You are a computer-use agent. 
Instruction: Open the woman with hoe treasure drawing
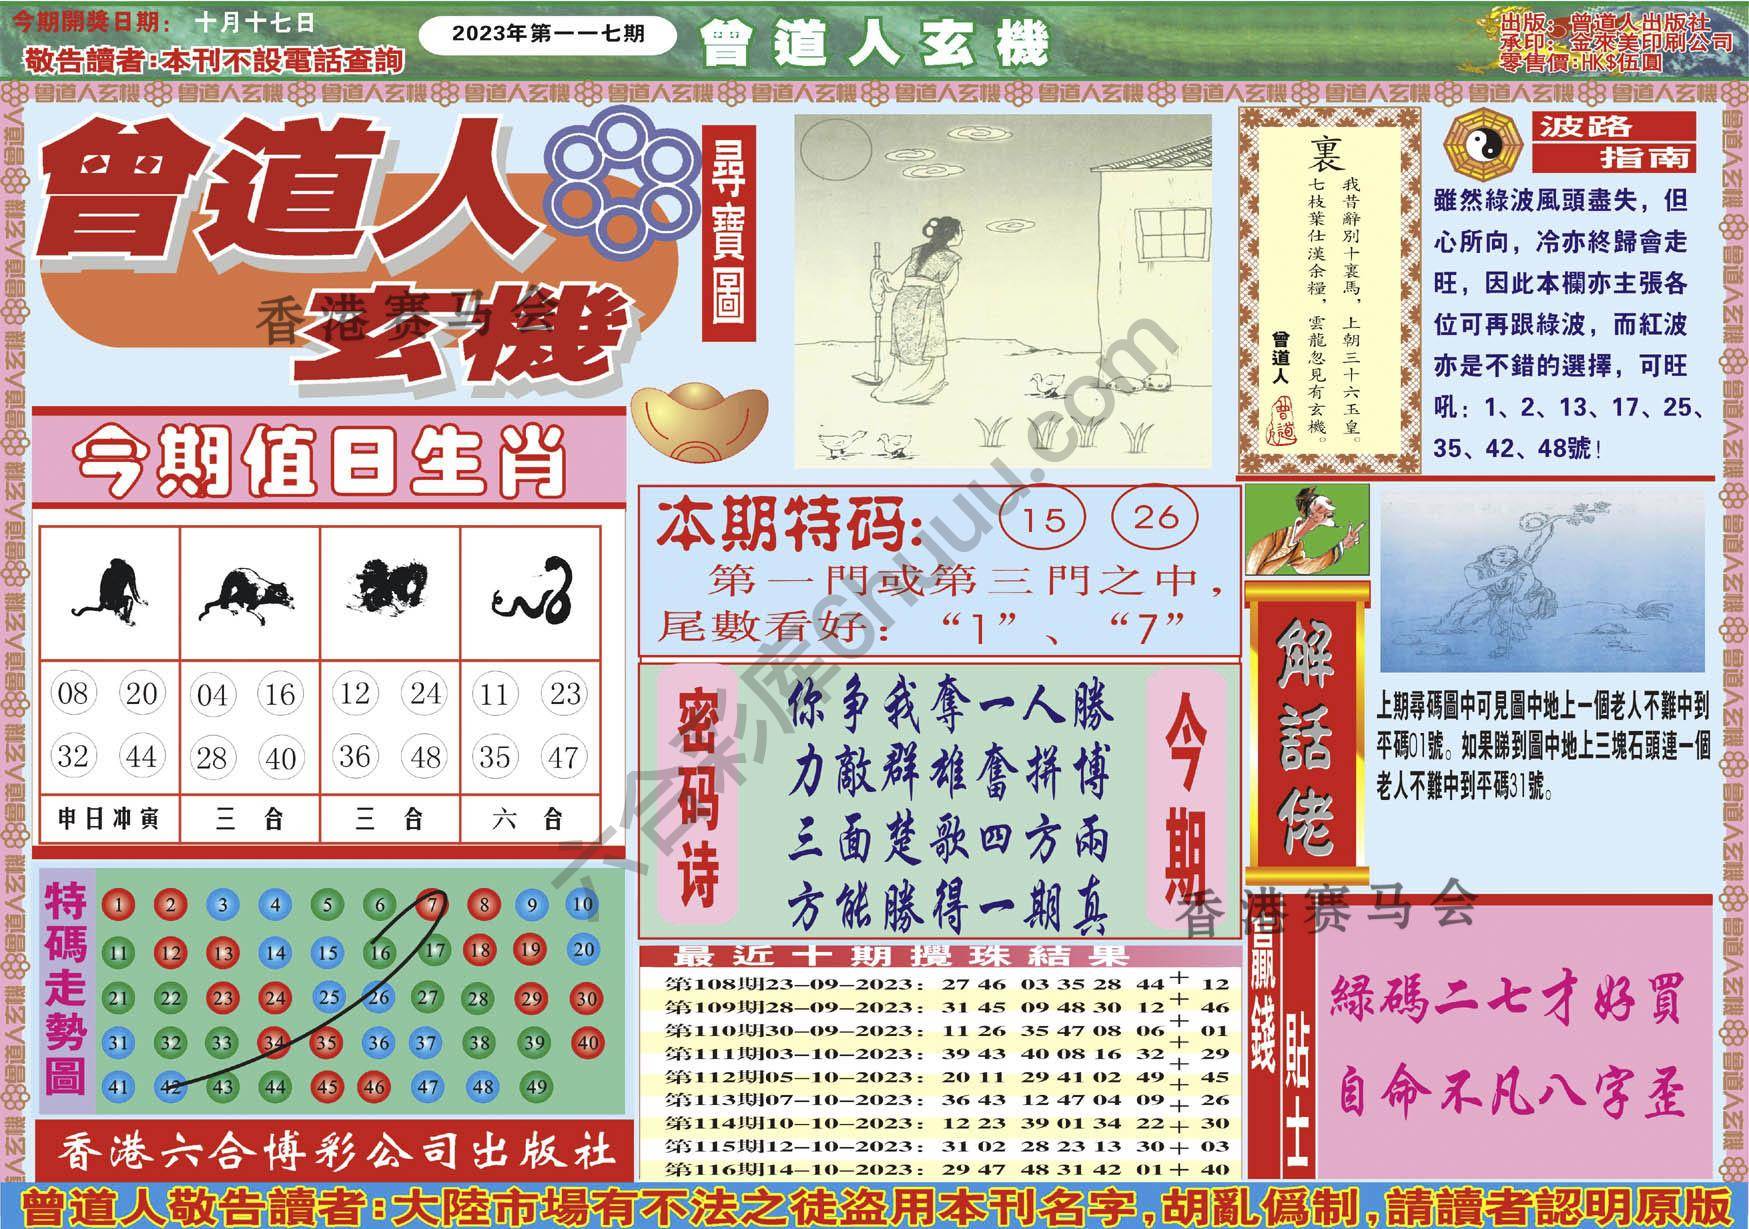click(x=1003, y=289)
